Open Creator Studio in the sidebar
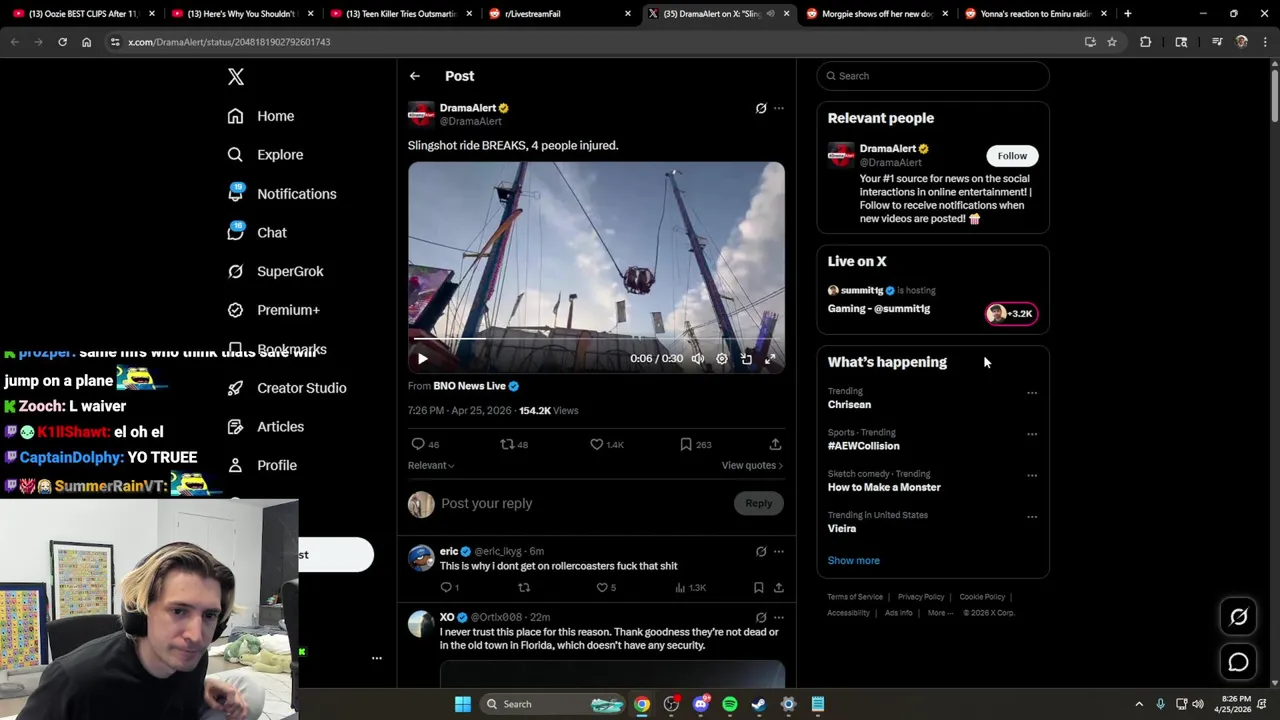This screenshot has width=1280, height=720. [x=287, y=388]
